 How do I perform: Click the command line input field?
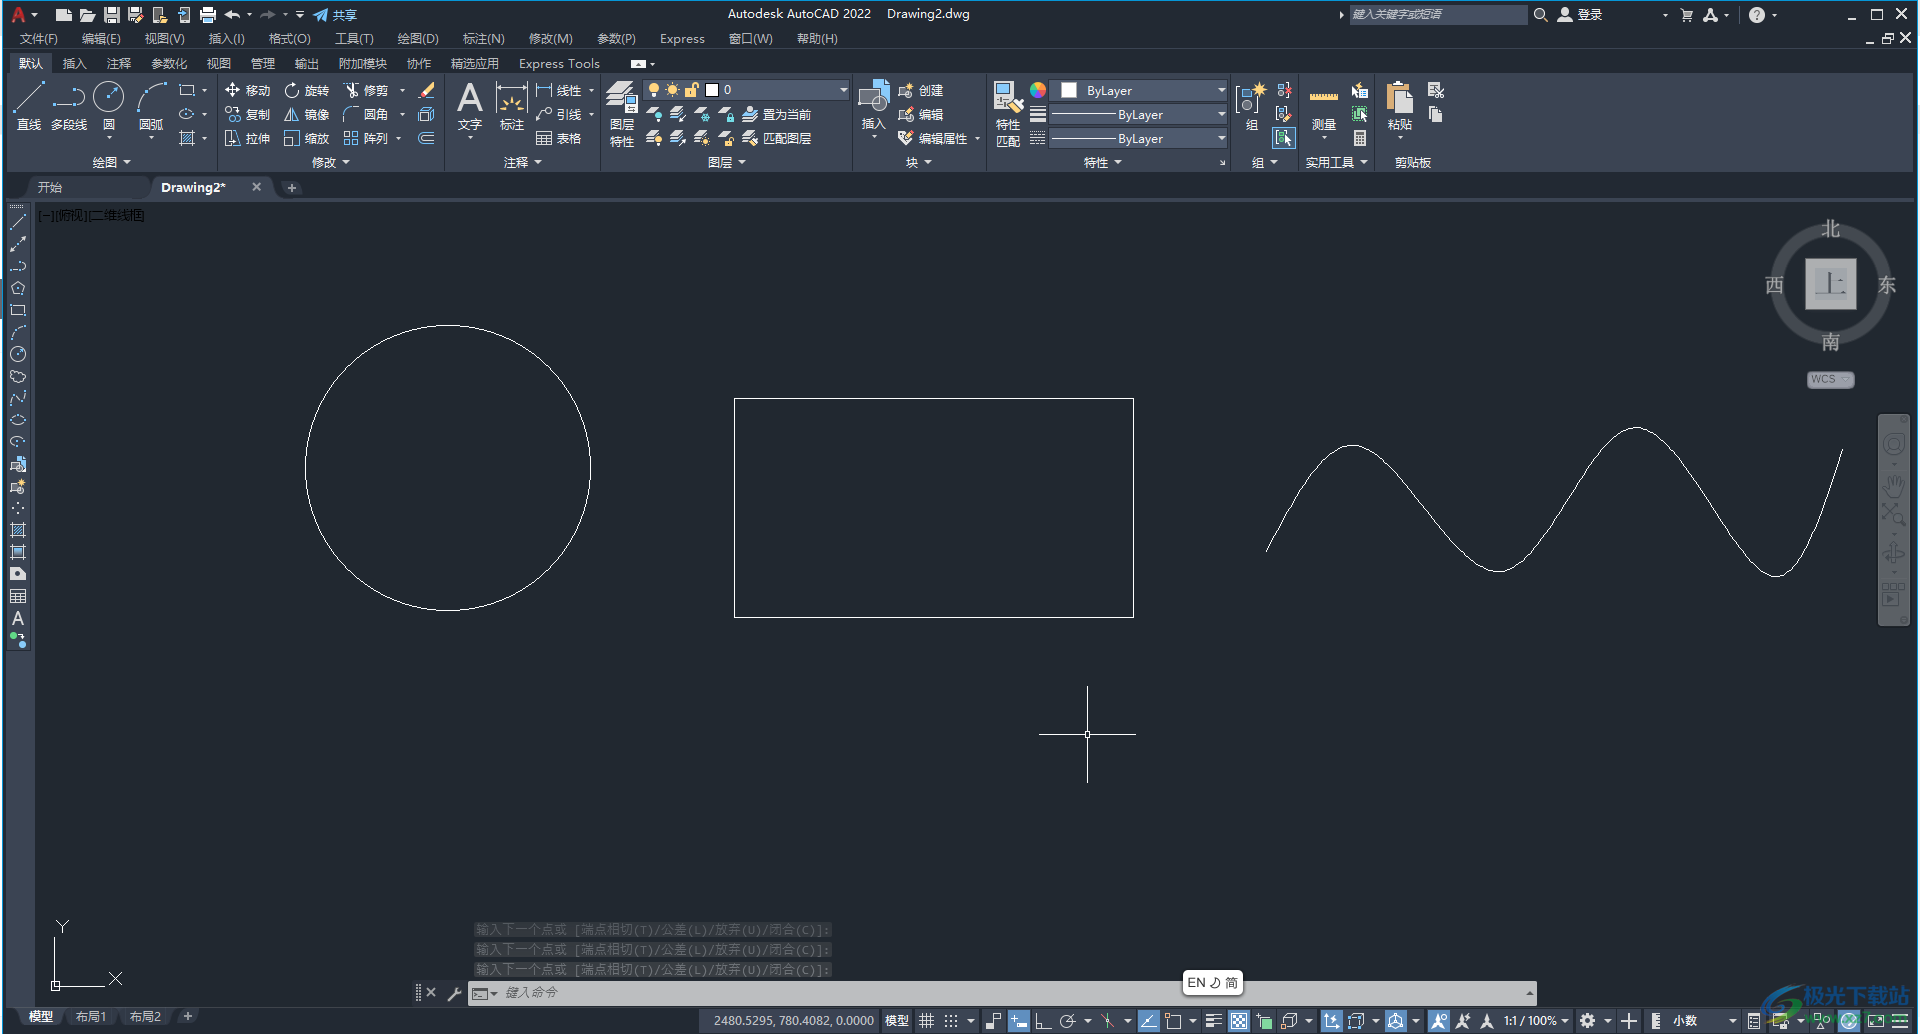[x=1010, y=993]
